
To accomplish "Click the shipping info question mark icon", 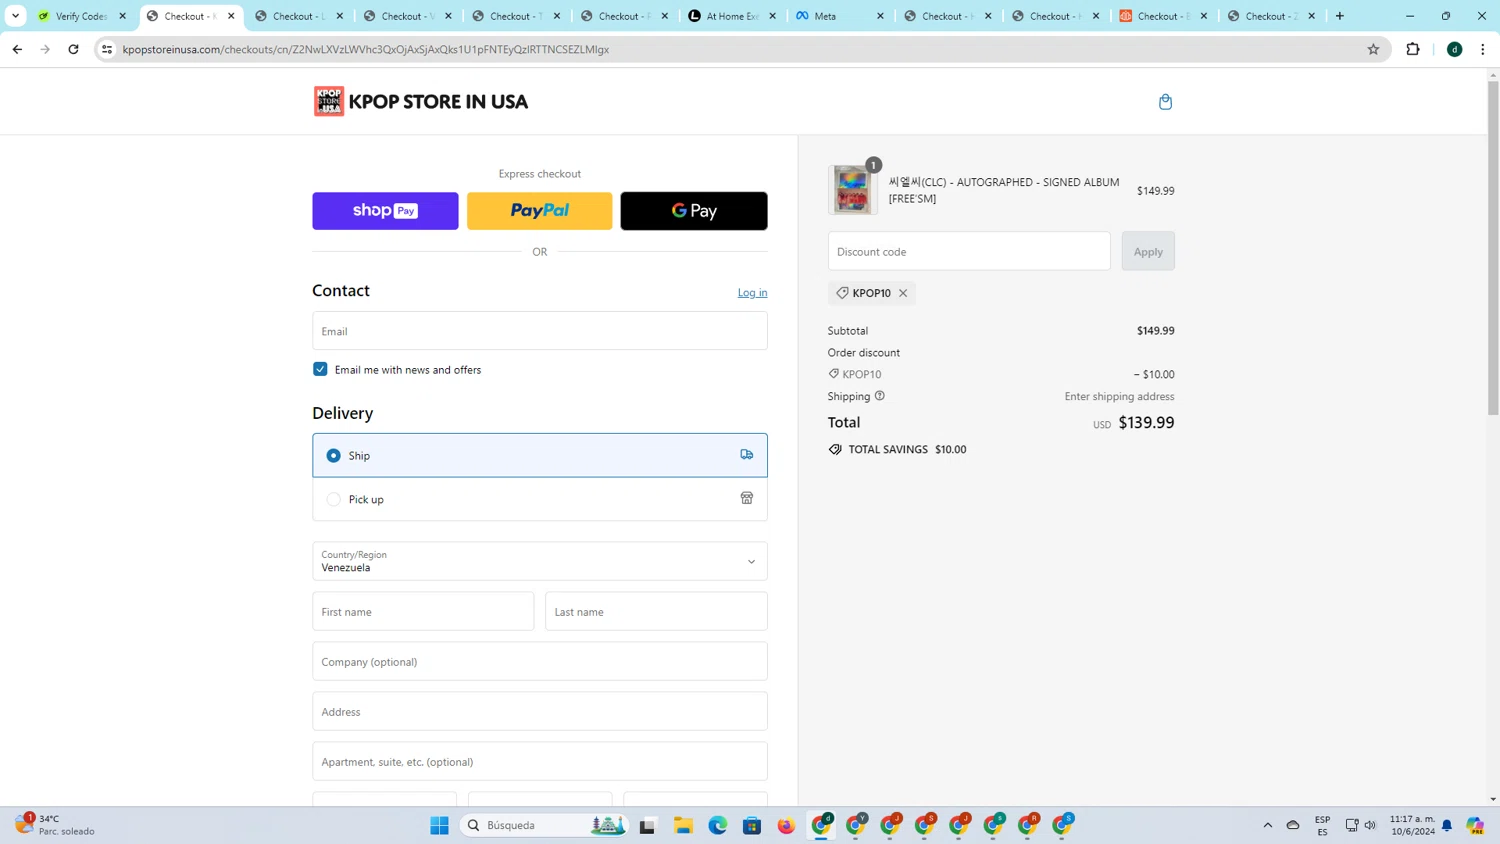I will (x=880, y=396).
